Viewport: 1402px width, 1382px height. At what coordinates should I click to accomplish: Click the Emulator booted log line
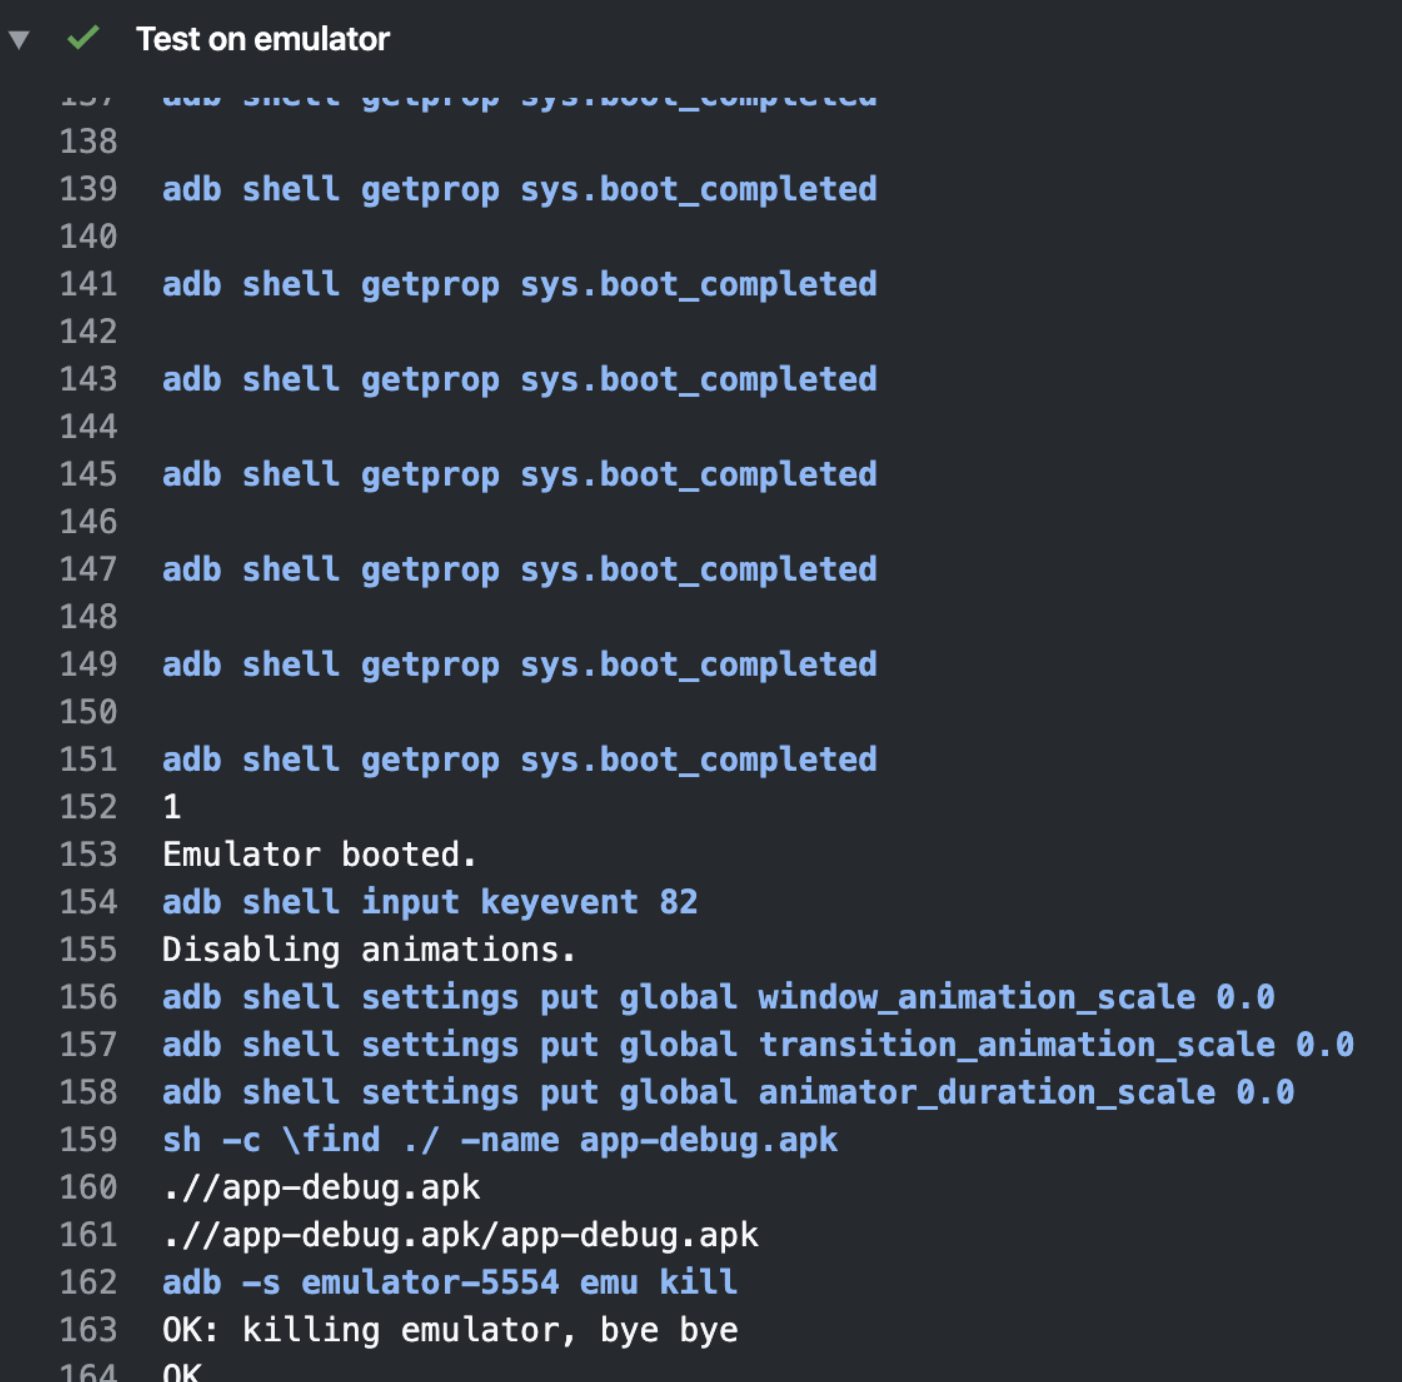pos(320,854)
